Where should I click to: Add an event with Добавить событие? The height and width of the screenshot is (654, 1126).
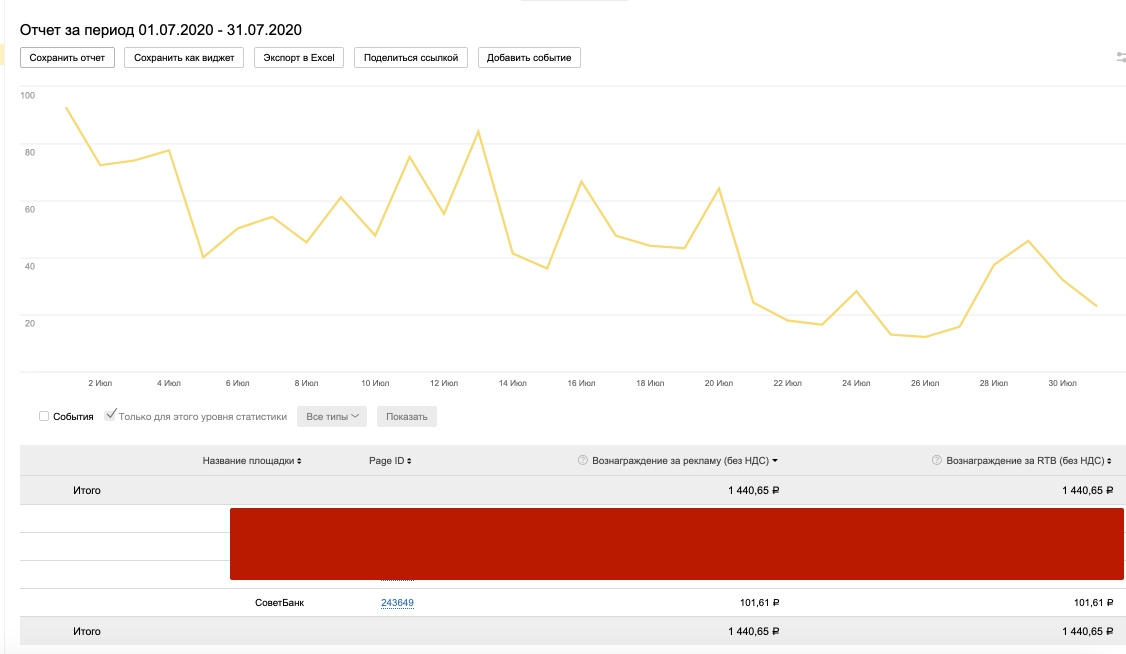point(529,57)
